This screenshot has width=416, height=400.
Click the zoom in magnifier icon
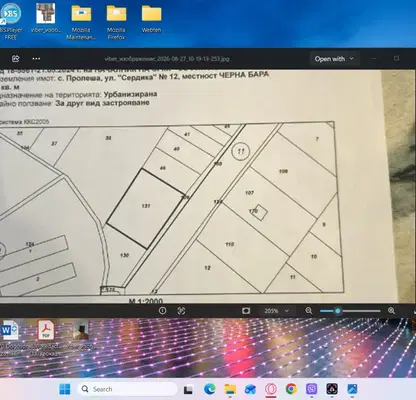tap(392, 311)
